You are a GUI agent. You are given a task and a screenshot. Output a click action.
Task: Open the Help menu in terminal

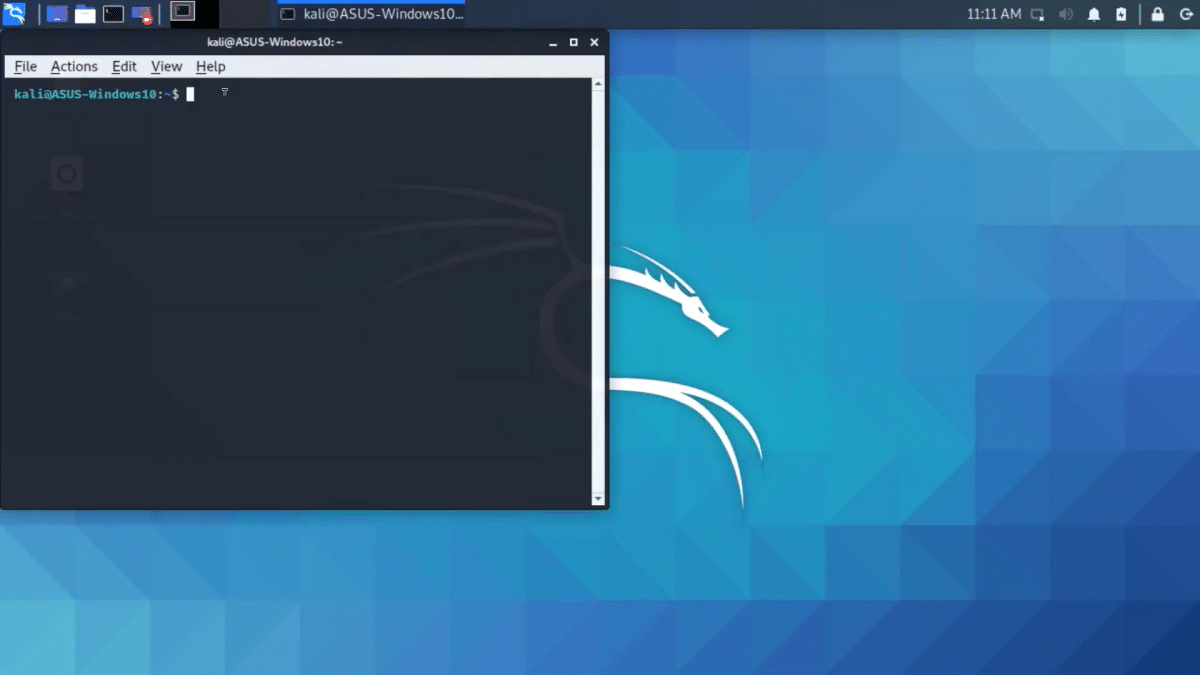(x=210, y=66)
